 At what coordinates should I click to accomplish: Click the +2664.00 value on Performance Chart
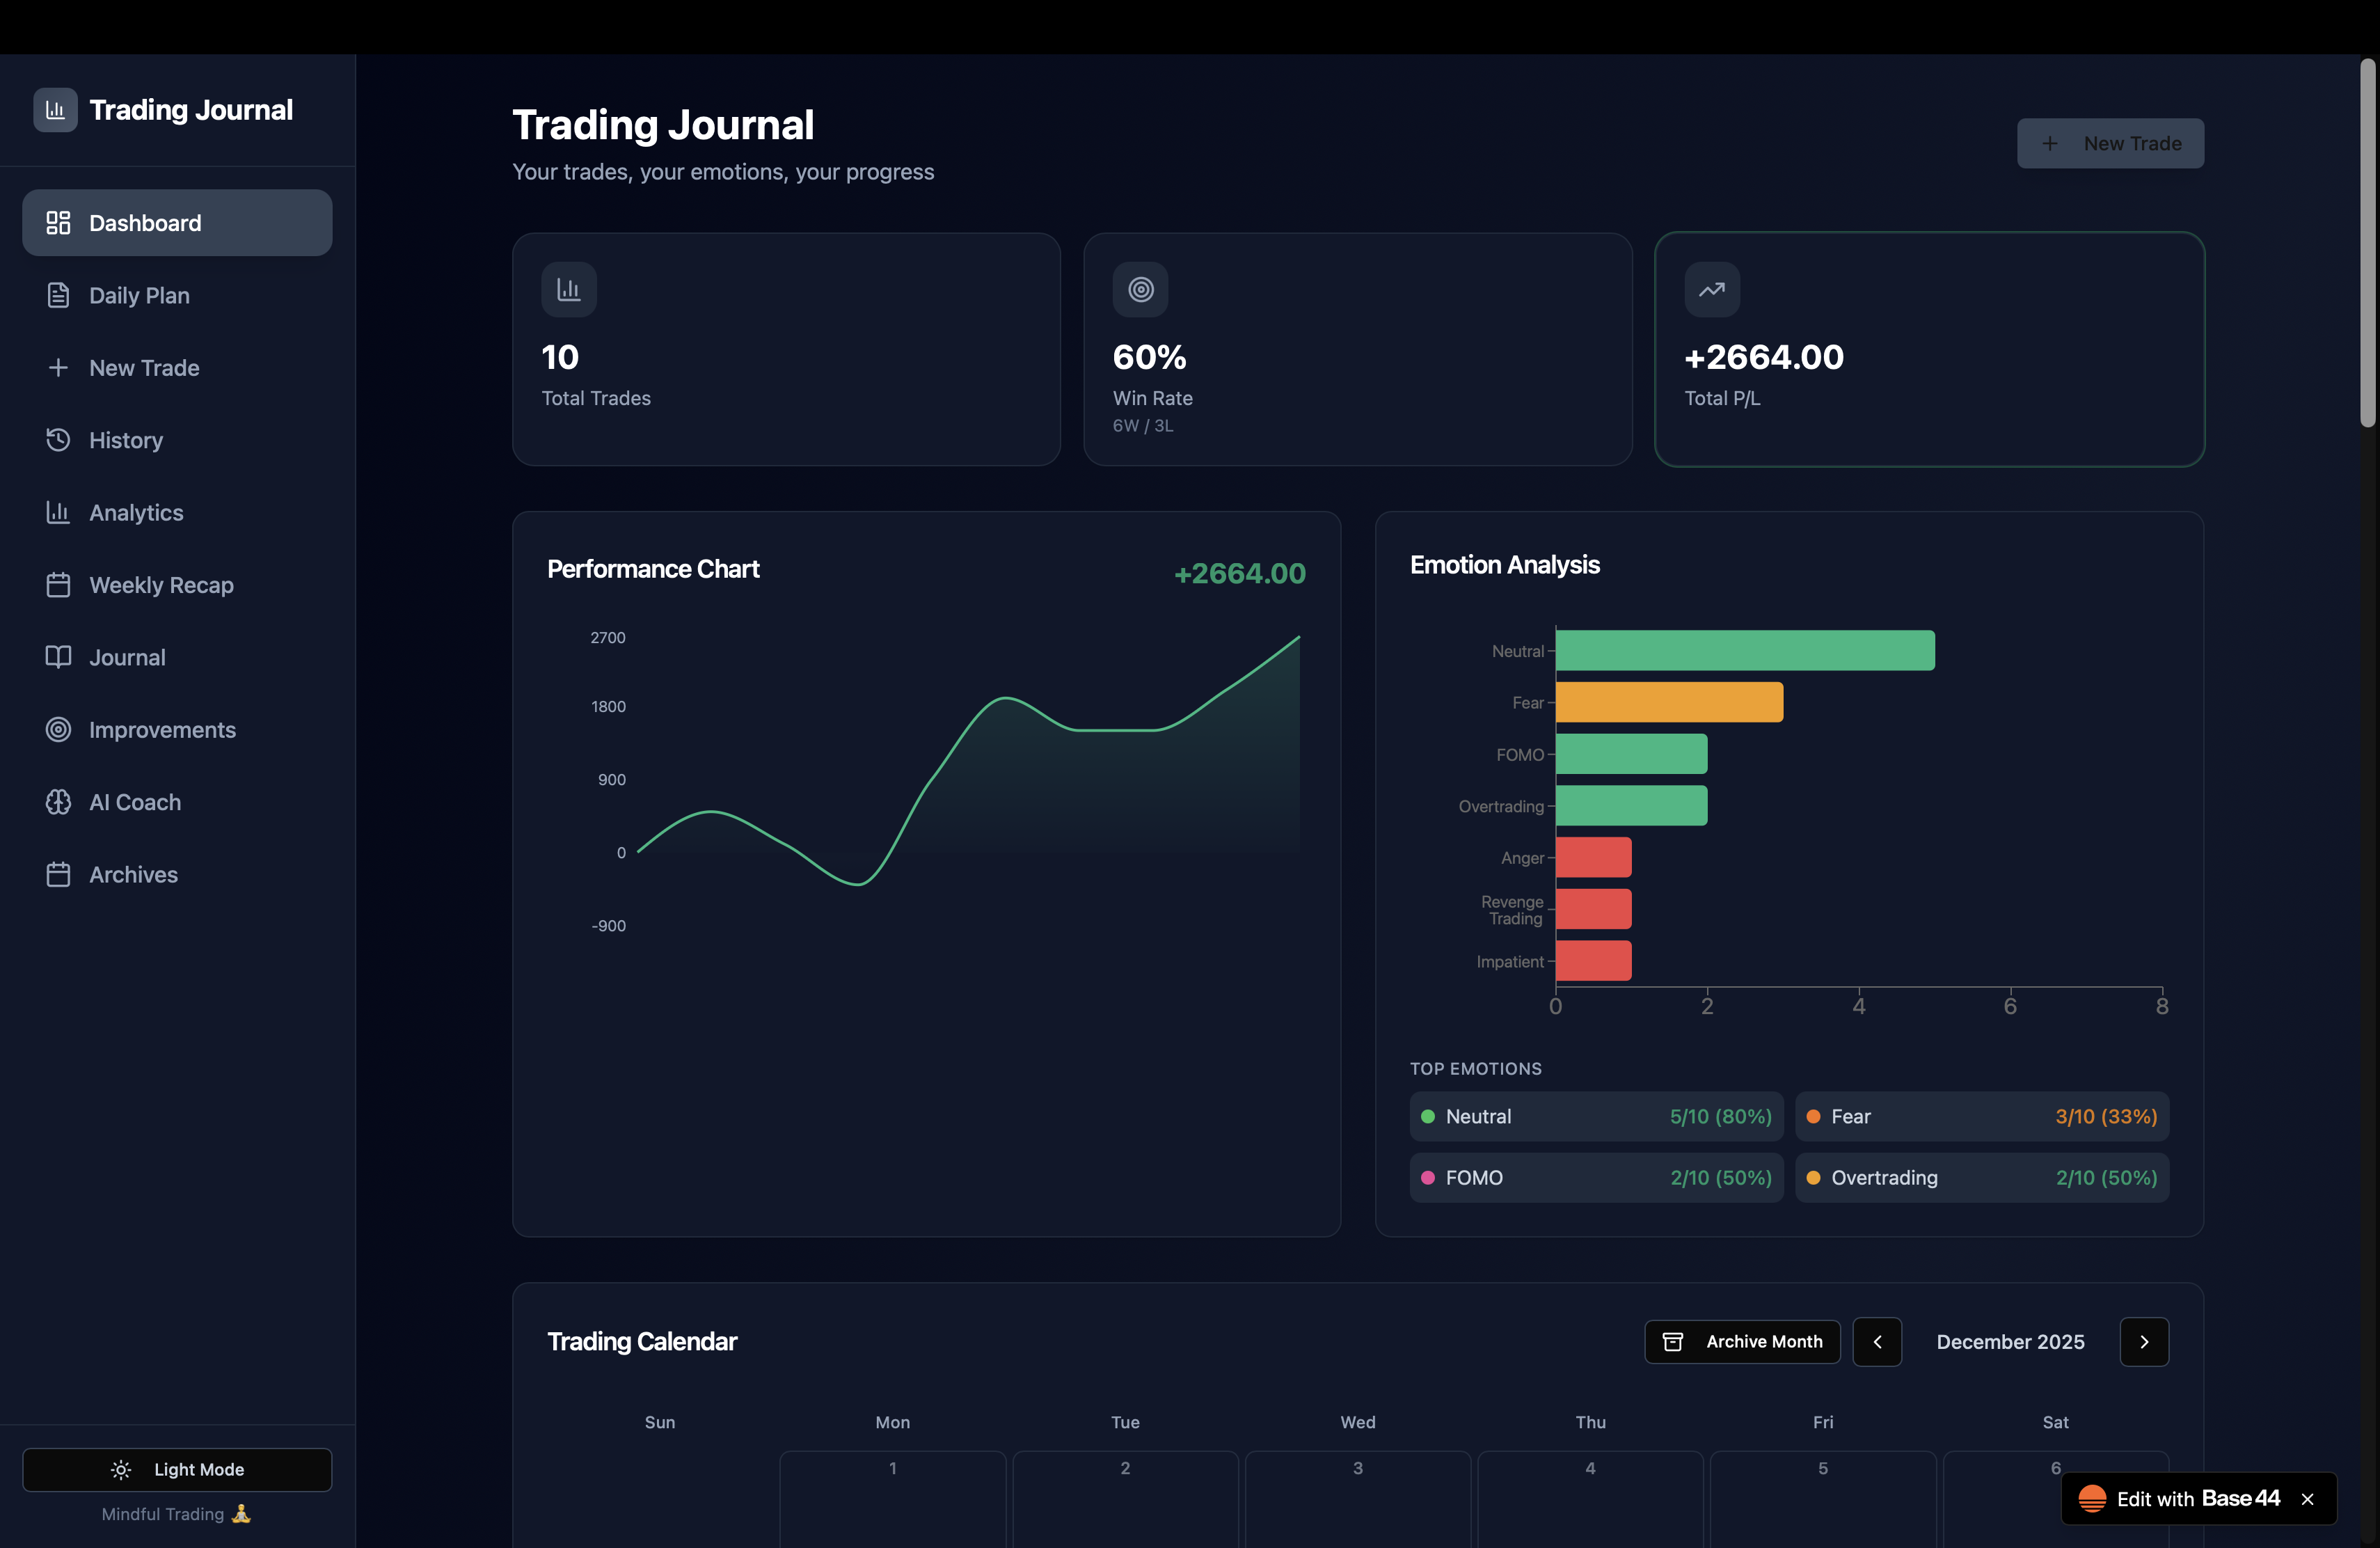[1240, 574]
